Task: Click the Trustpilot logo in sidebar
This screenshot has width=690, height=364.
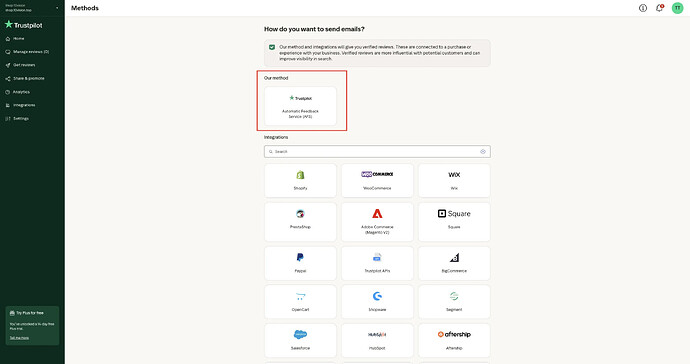Action: pos(24,25)
